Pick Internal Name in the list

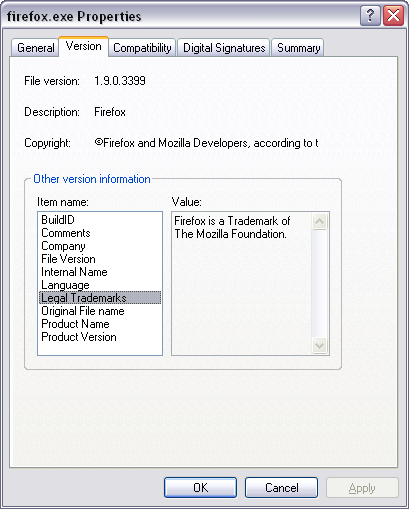100,272
